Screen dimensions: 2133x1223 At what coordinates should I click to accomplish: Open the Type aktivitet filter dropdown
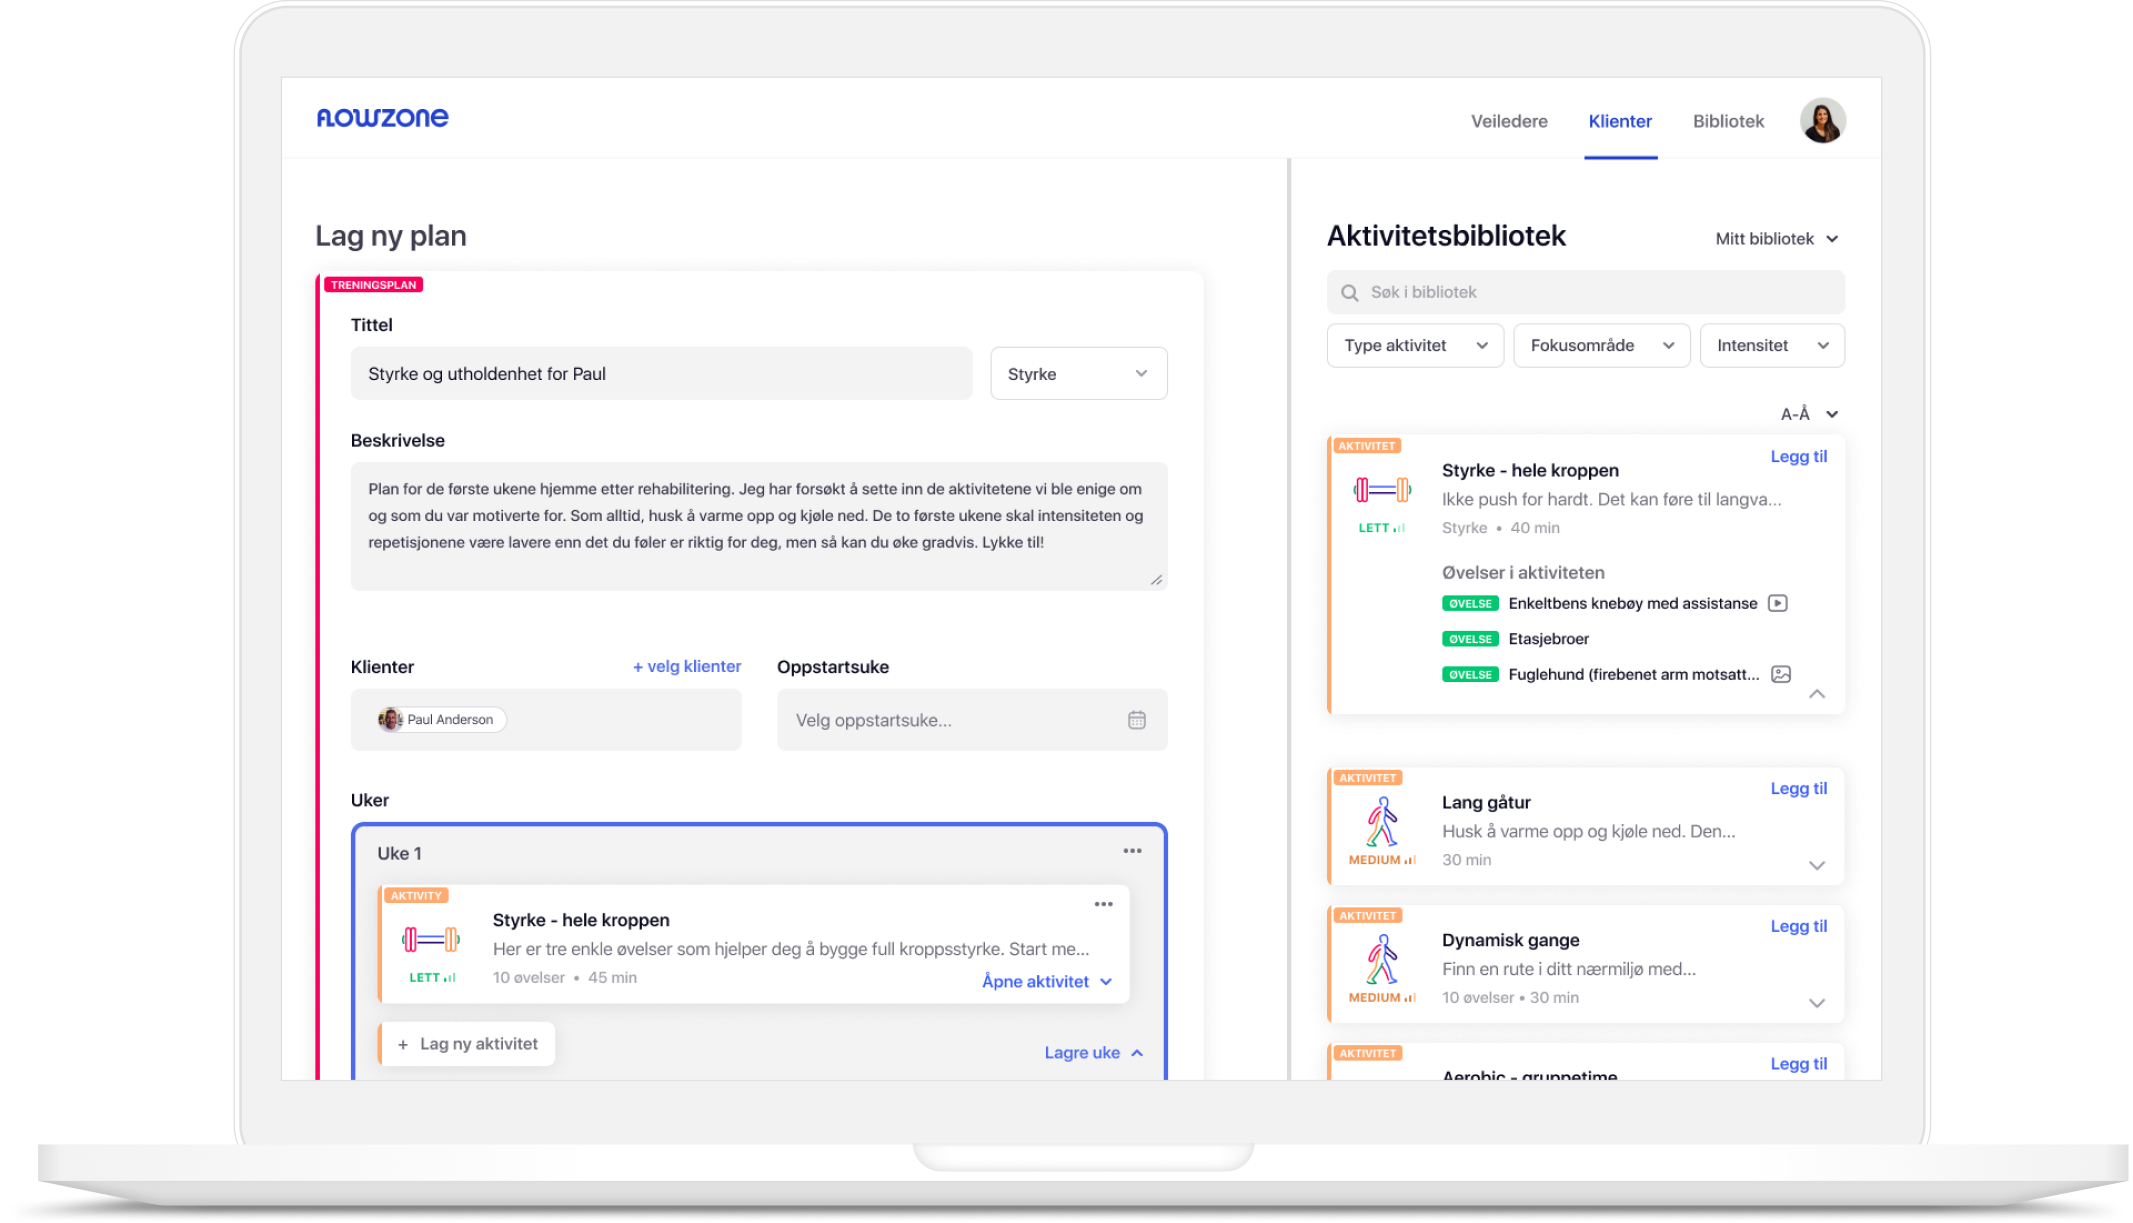pos(1414,345)
